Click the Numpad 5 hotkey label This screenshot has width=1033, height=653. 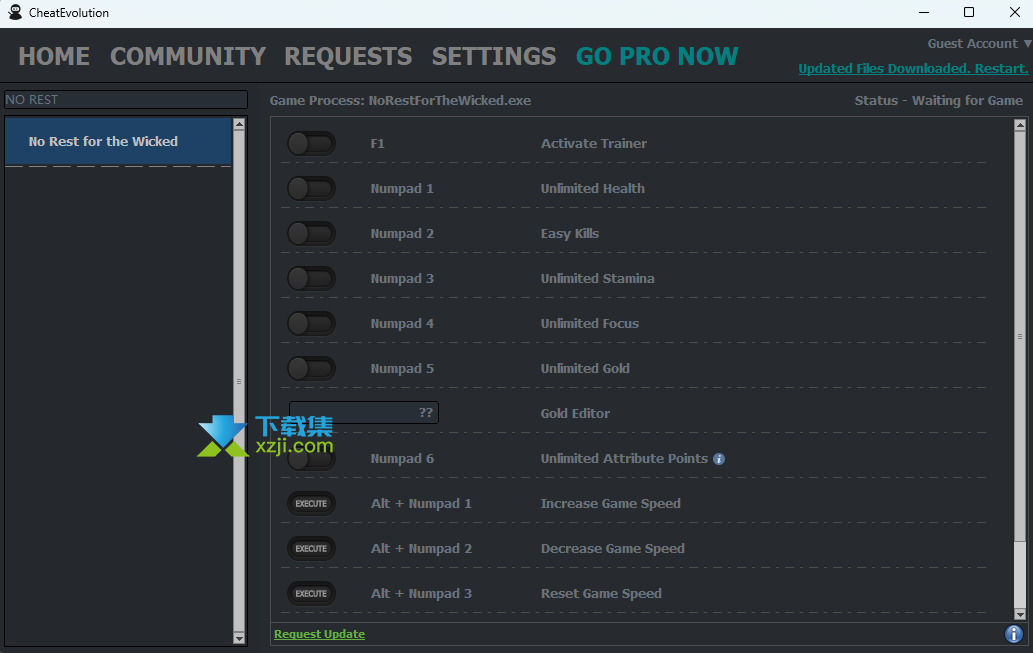pyautogui.click(x=402, y=368)
